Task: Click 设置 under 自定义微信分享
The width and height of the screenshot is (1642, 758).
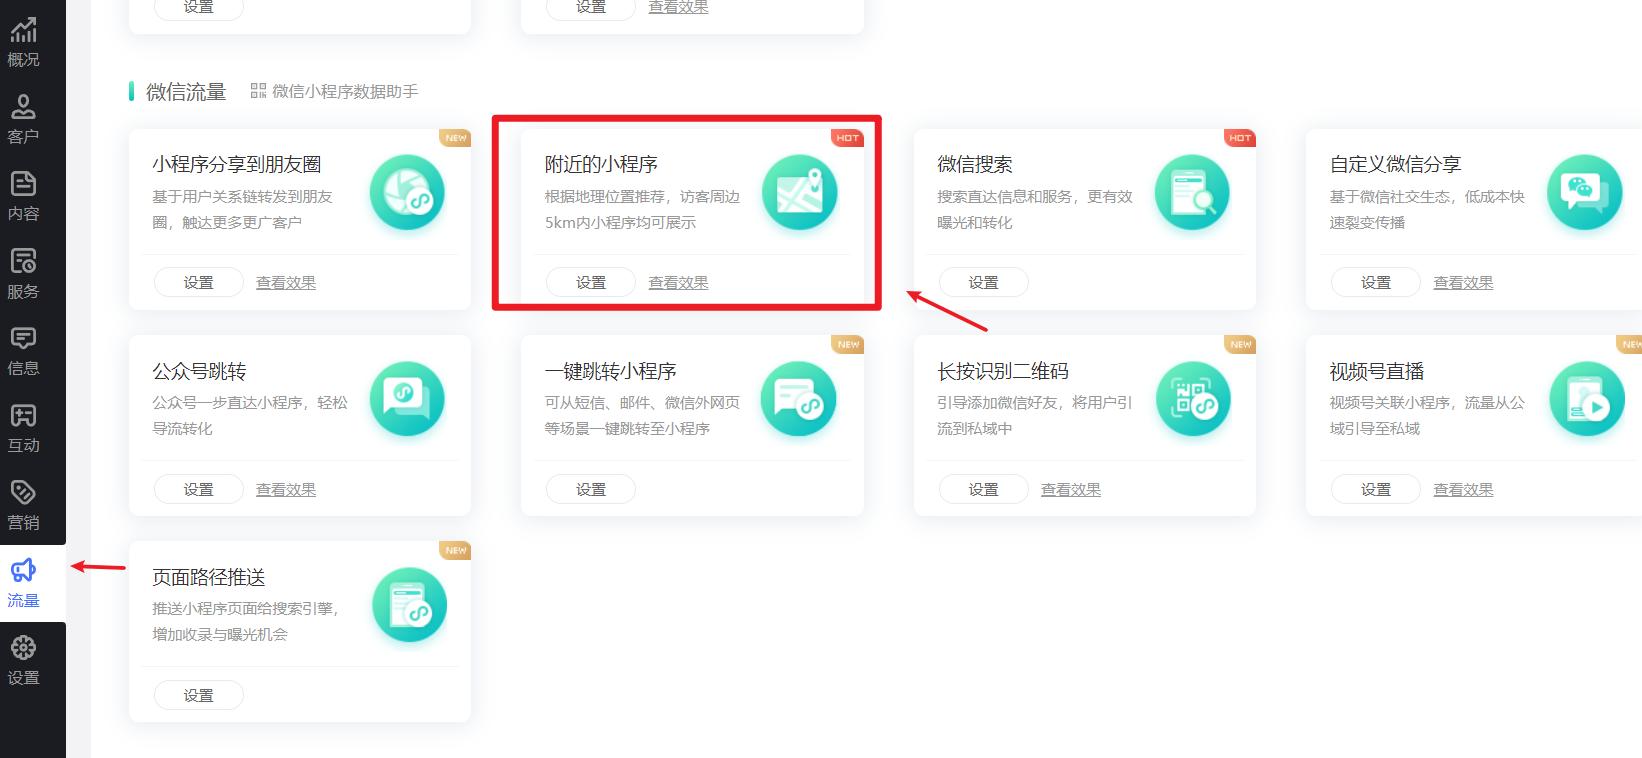Action: tap(1376, 282)
